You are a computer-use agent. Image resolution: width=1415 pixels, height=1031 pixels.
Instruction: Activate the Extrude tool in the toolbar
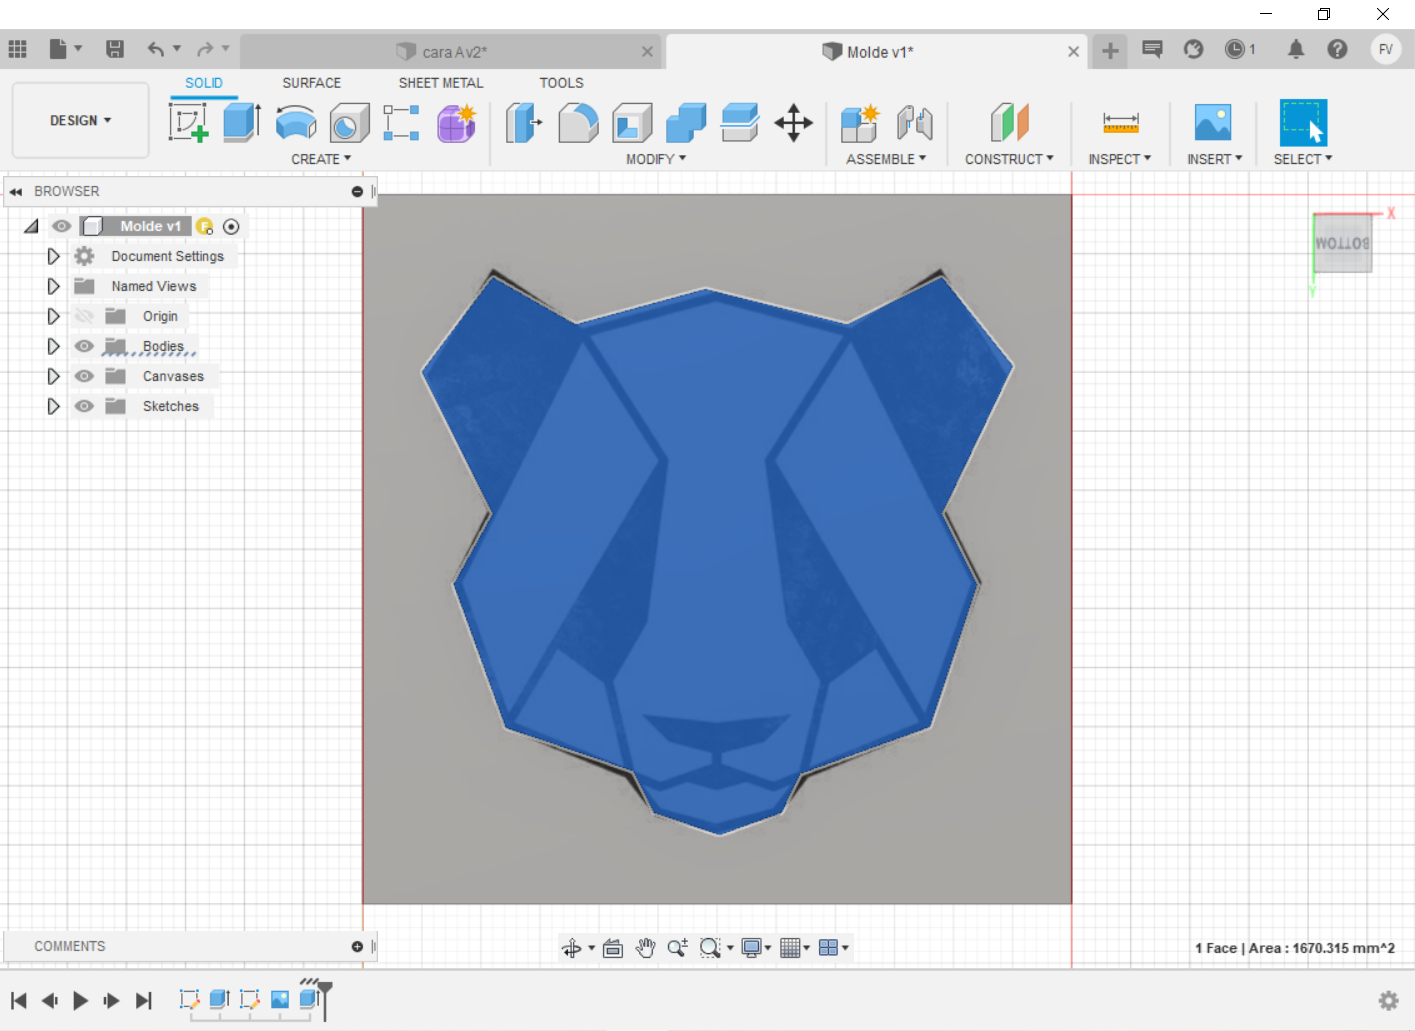pos(242,123)
